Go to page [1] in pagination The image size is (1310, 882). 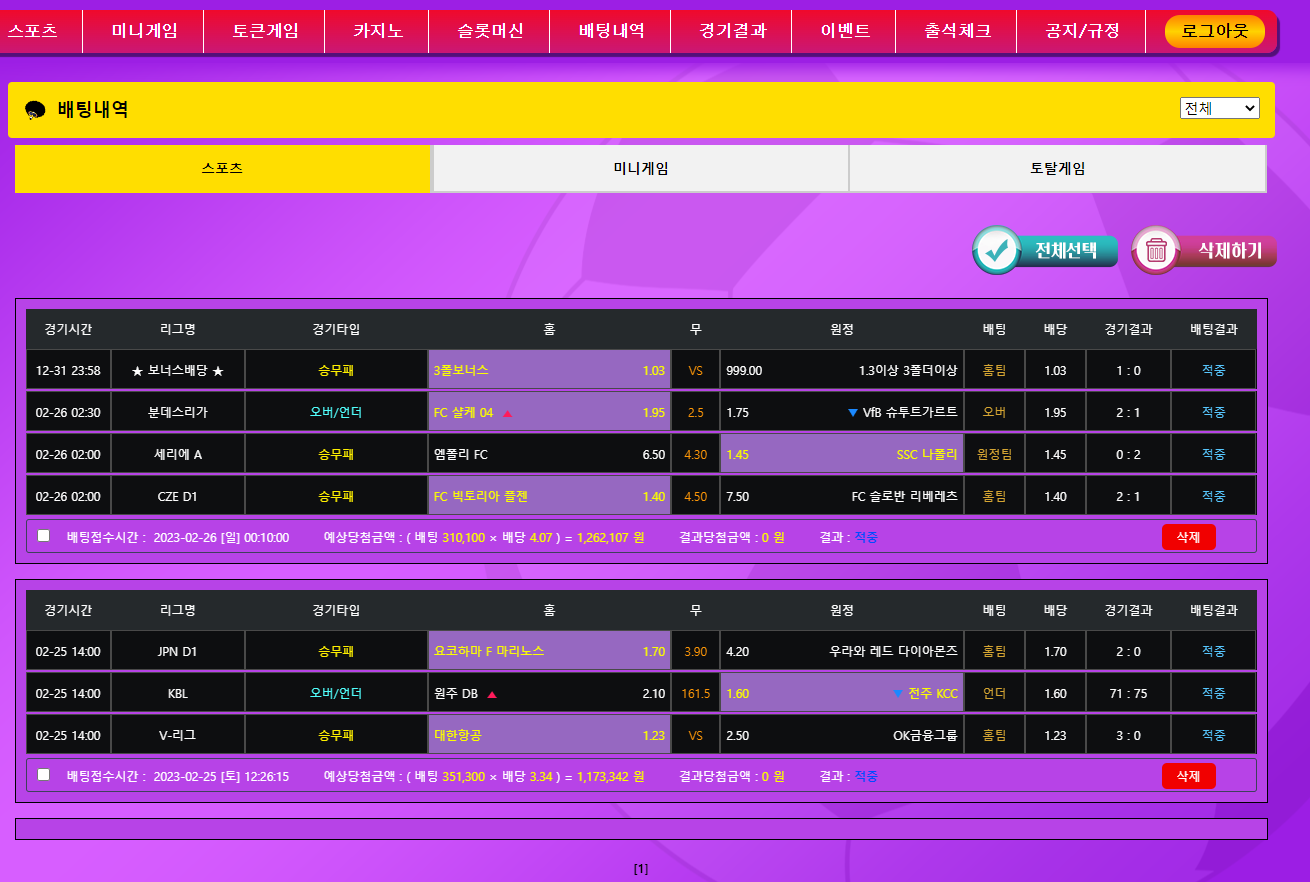click(x=641, y=869)
